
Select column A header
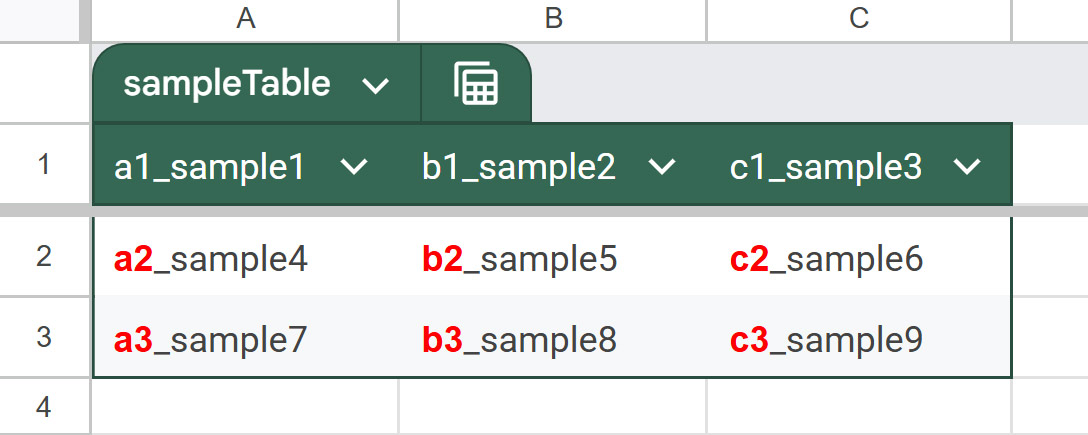pos(244,19)
